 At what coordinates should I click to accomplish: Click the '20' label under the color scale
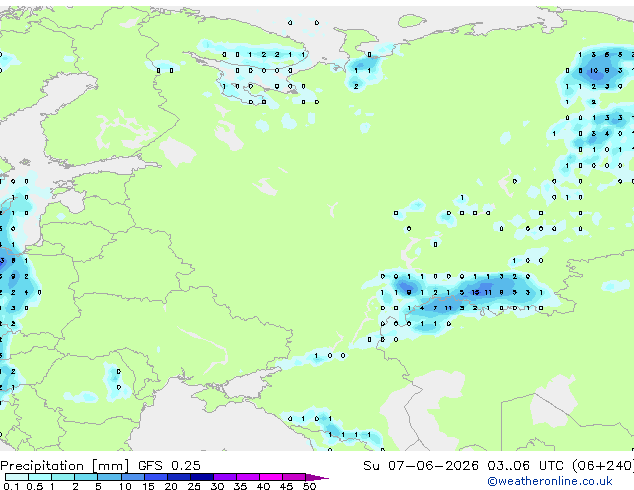point(171,486)
